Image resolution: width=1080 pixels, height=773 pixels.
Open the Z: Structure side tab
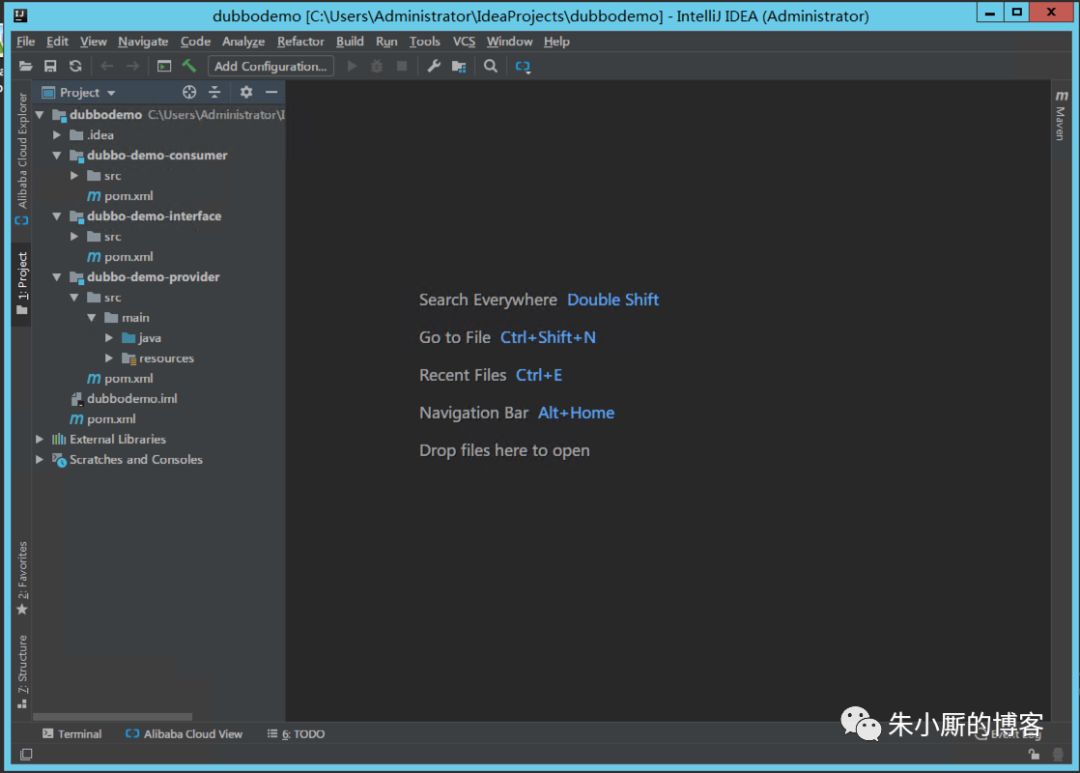pos(22,671)
